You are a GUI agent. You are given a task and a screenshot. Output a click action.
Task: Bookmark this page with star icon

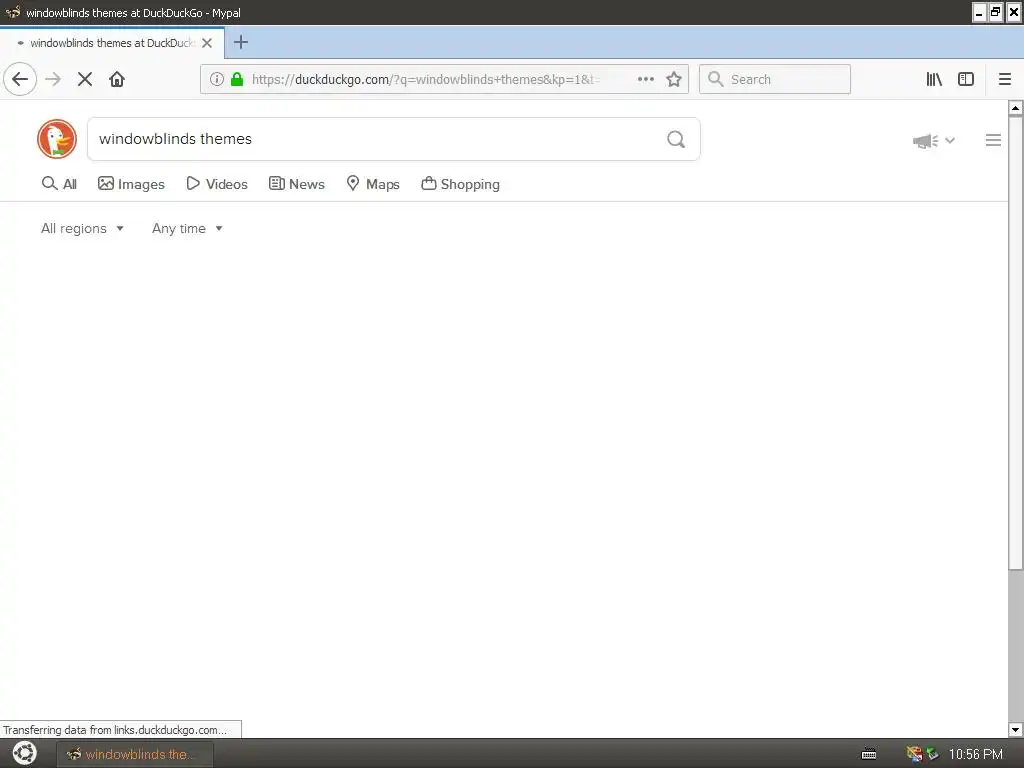(x=674, y=80)
